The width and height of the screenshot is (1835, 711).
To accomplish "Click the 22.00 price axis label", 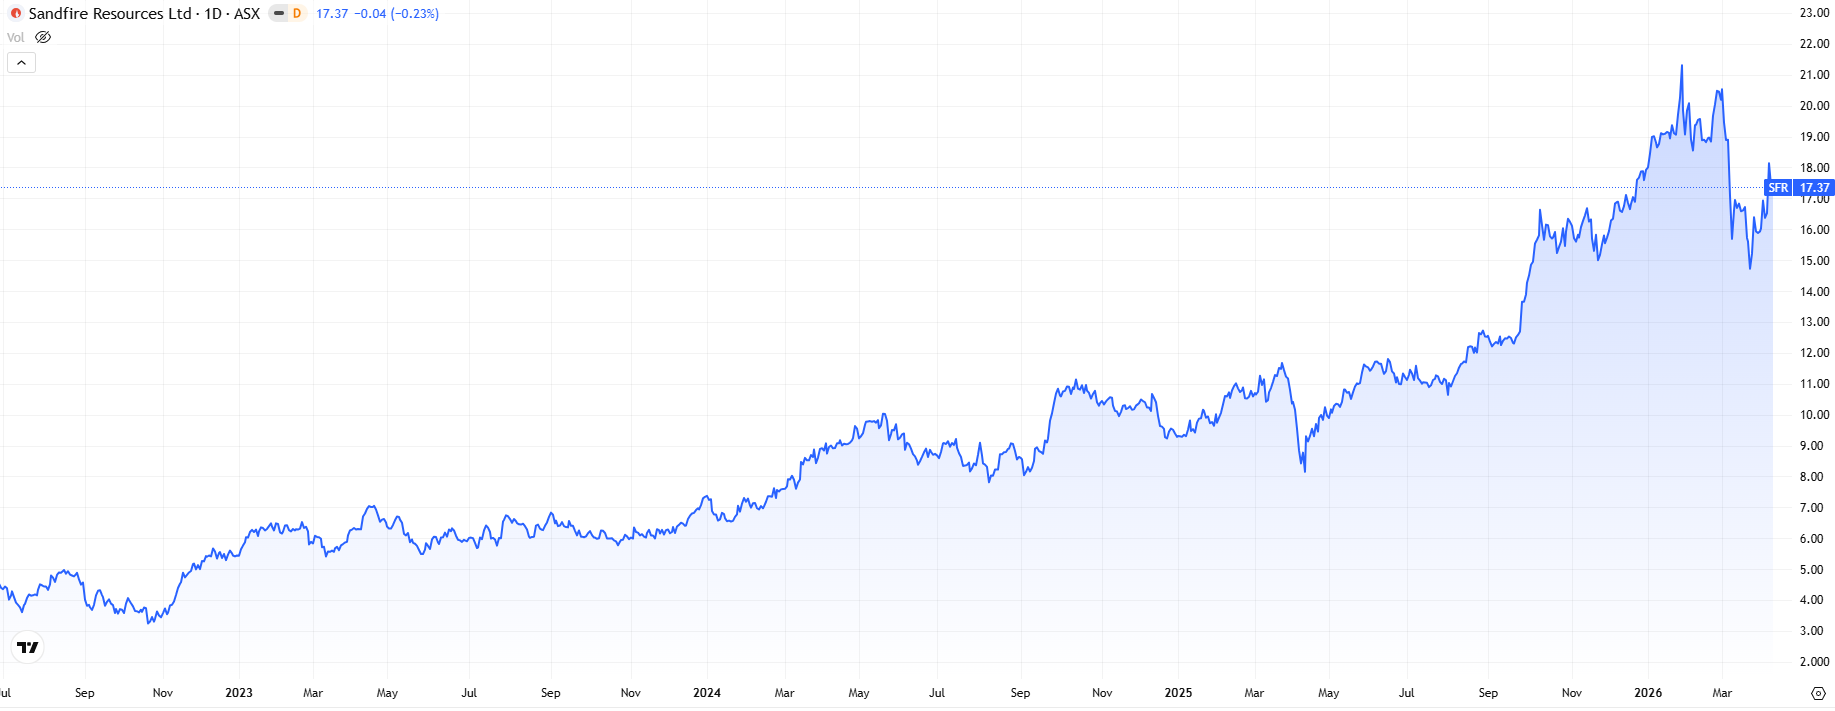I will [1814, 44].
